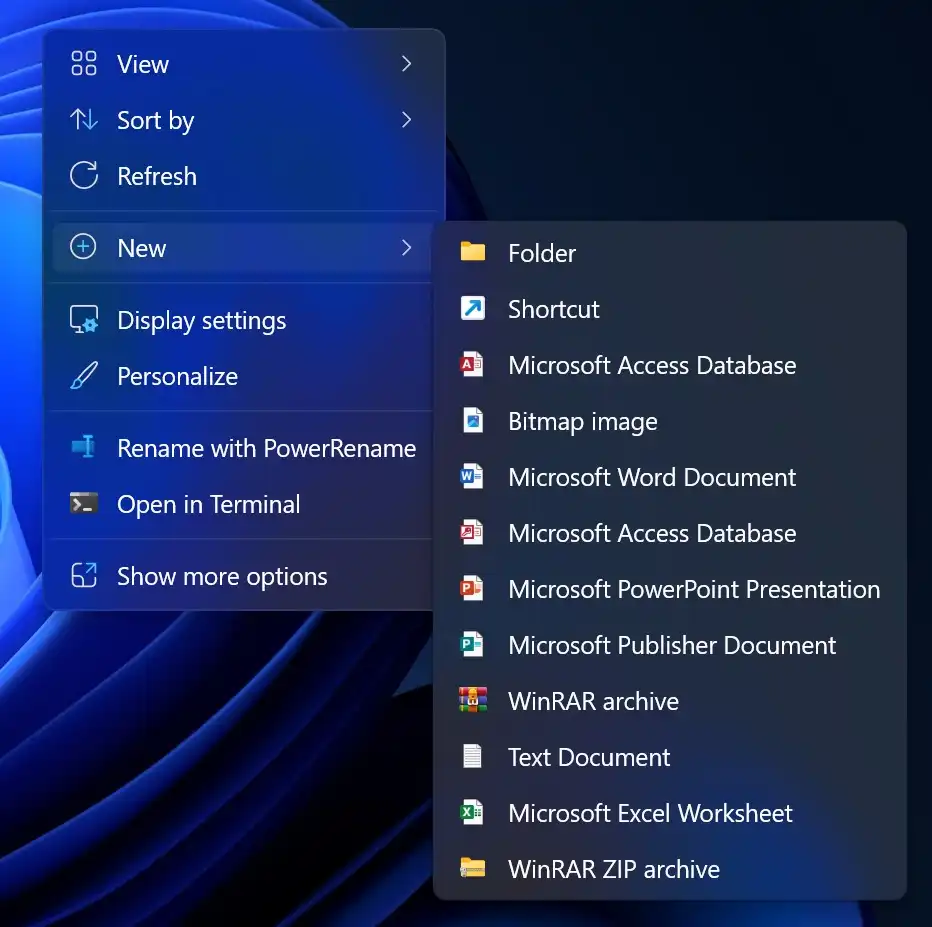The width and height of the screenshot is (932, 927).
Task: Click the Display settings monitor icon
Action: [x=84, y=320]
